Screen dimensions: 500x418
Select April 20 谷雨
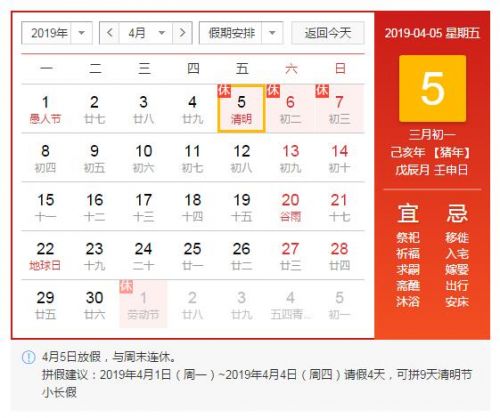click(x=290, y=207)
